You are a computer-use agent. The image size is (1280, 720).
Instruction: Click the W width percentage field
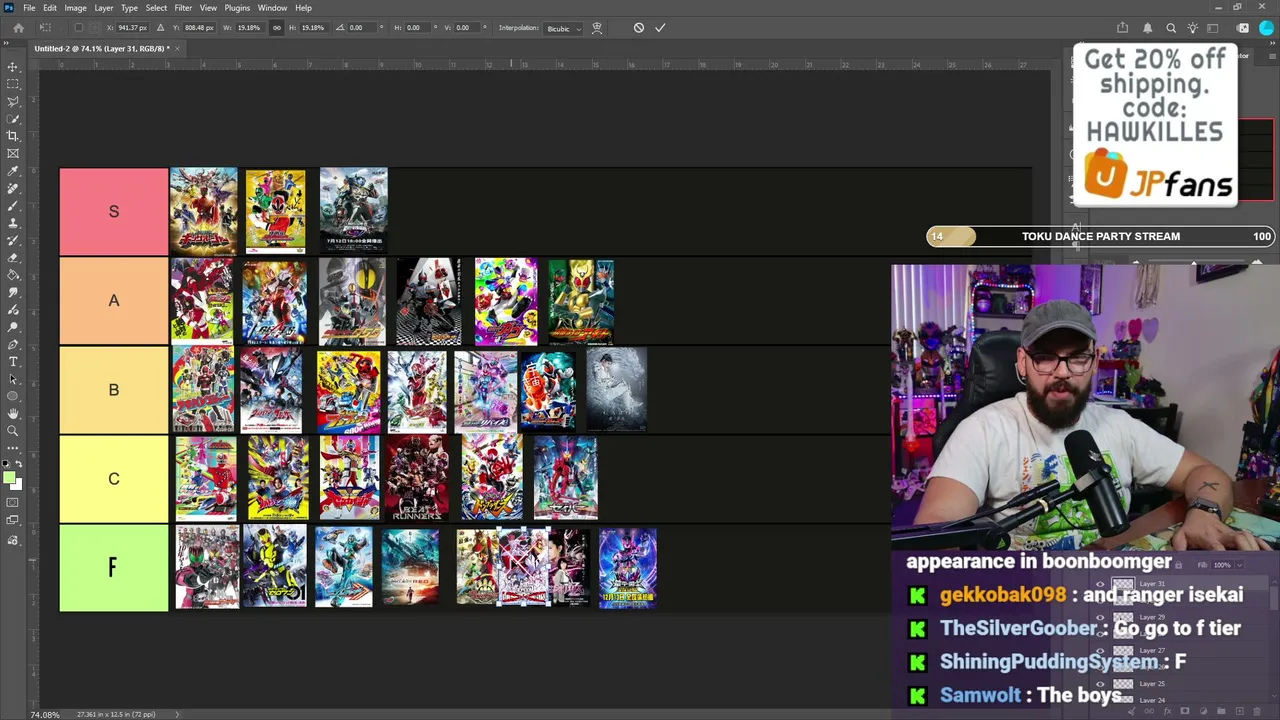(251, 28)
